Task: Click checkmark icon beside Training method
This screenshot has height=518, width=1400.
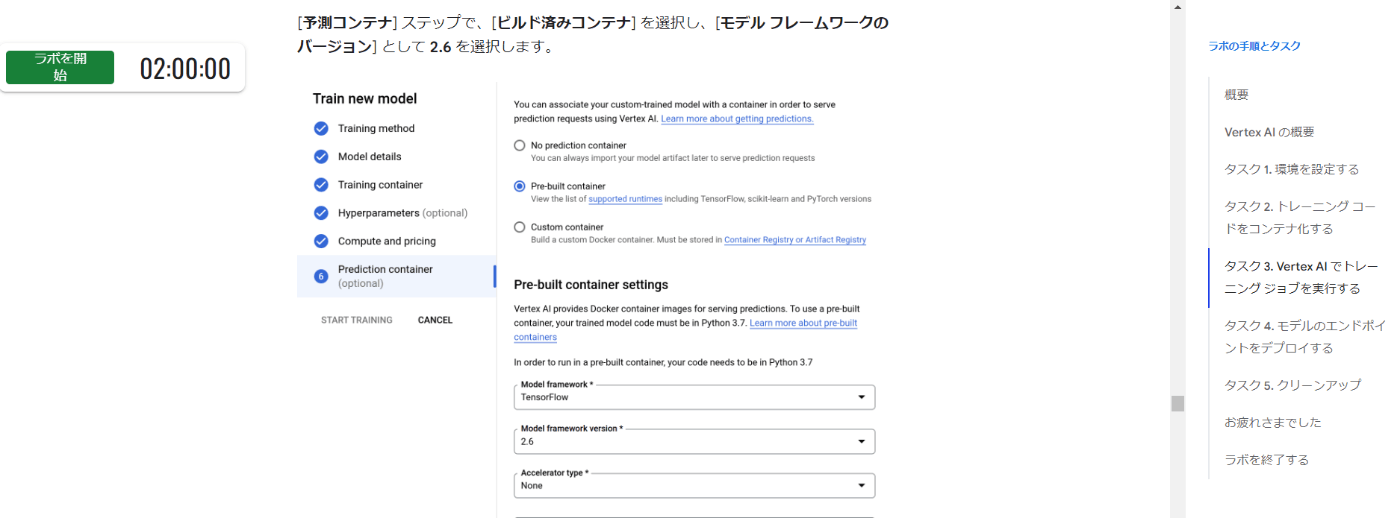Action: coord(321,128)
